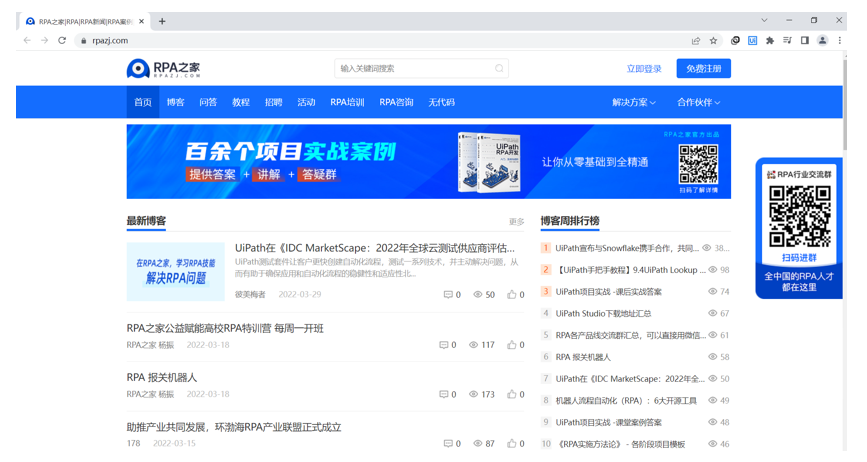Open ranked item 9 UiPath项目实战-课堂案例答案
The image size is (867, 462).
tap(608, 422)
